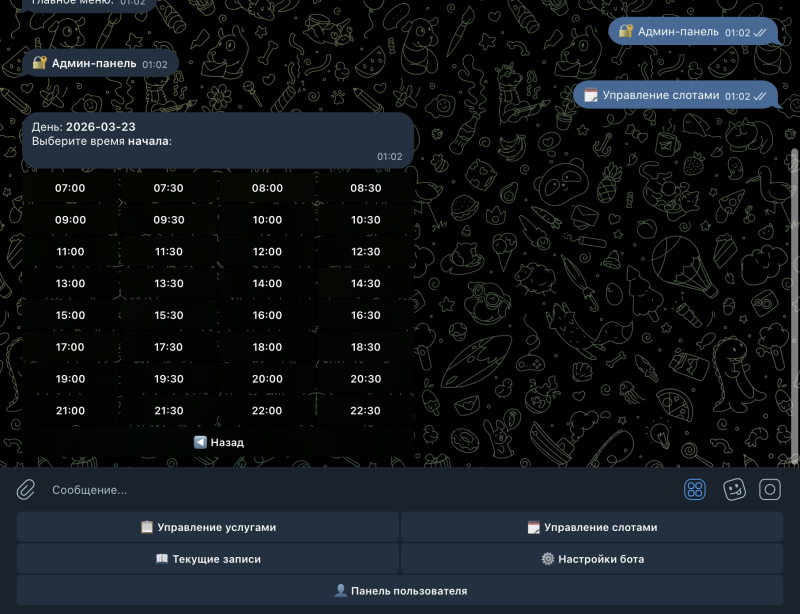Image resolution: width=800 pixels, height=614 pixels.
Task: Select the 14:30 time slot
Action: tap(366, 283)
